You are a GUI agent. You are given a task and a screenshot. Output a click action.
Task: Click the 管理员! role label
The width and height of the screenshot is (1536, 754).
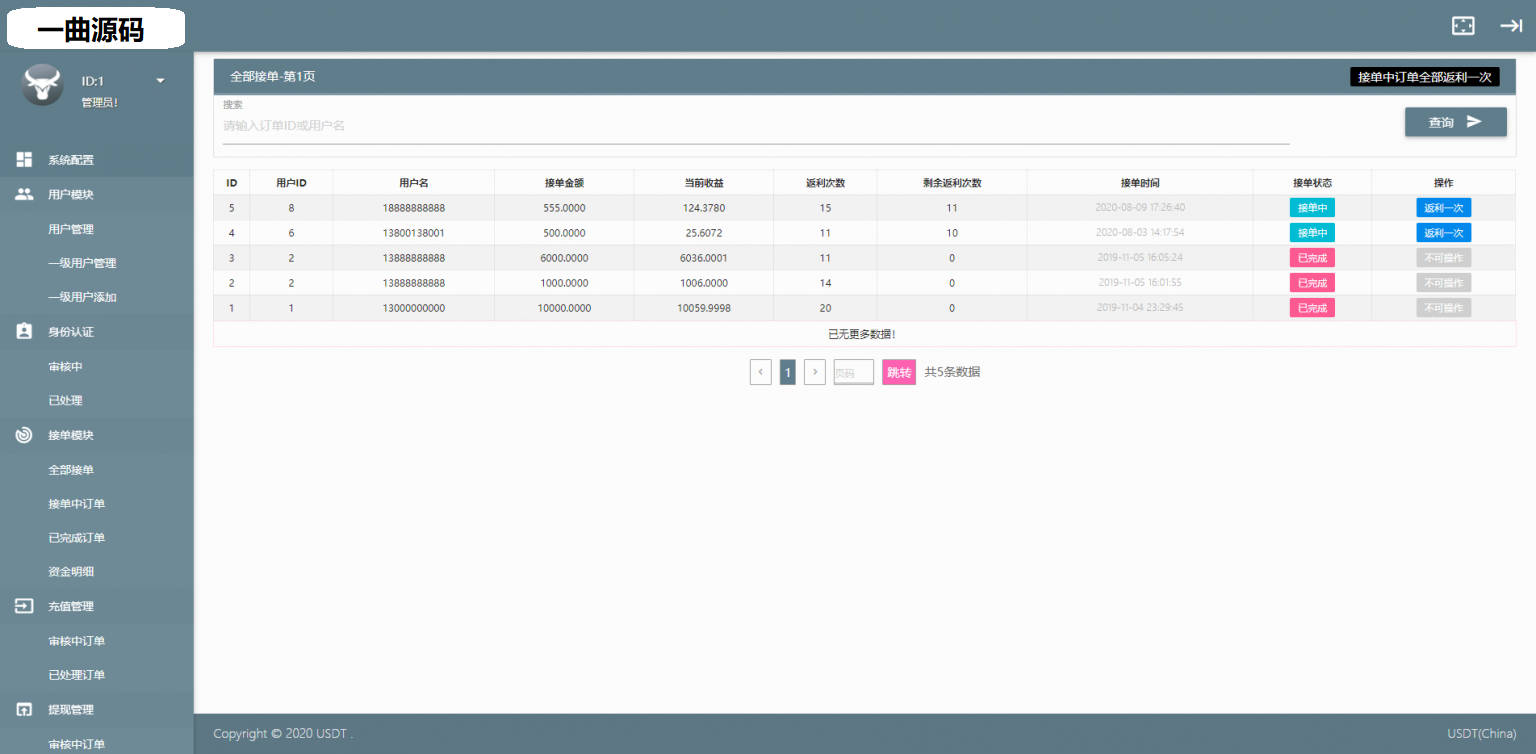coord(100,102)
